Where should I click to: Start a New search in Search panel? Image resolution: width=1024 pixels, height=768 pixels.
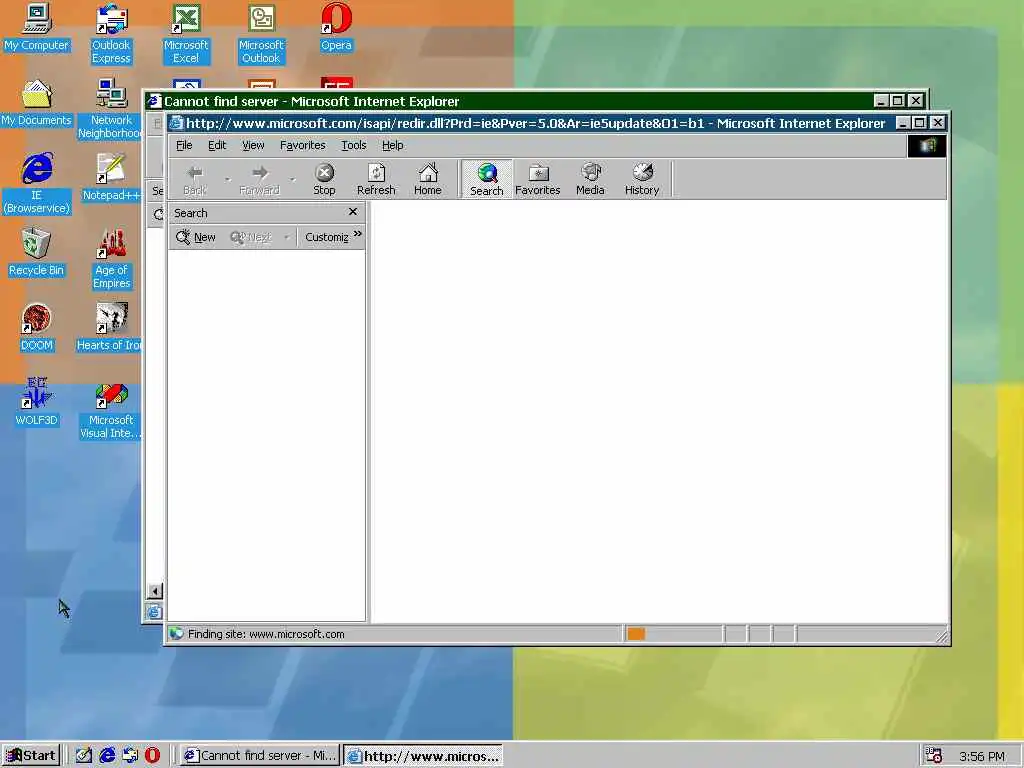pos(196,237)
